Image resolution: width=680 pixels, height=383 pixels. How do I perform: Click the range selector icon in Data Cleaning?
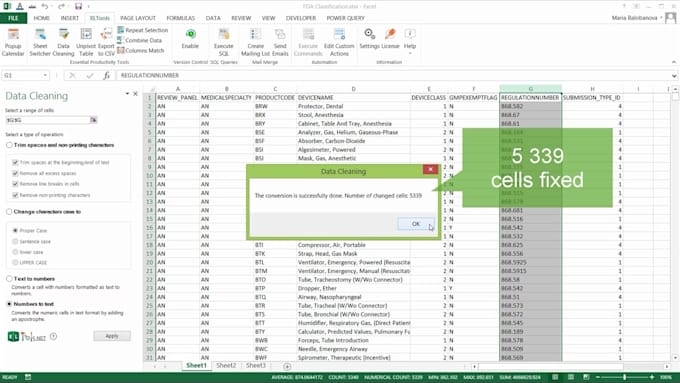click(x=94, y=120)
